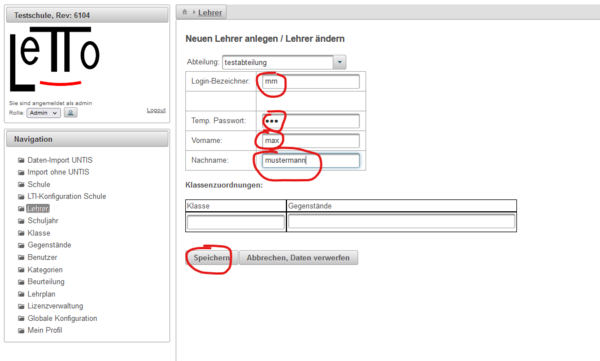Image resolution: width=600 pixels, height=361 pixels.
Task: Click heading Neuen Lehrer anlegen / Lehrer ändern
Action: (x=265, y=39)
